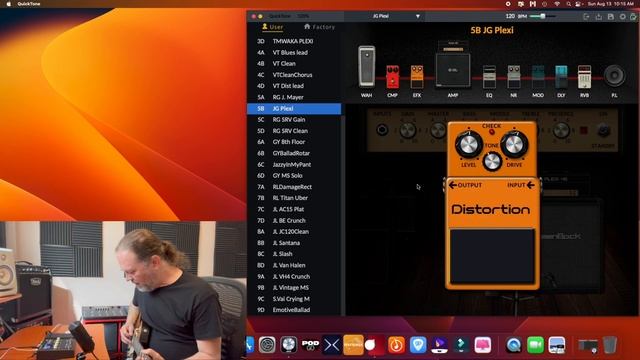Select the RVB reverb pedal
Viewport: 640px width, 360px height.
click(x=584, y=77)
